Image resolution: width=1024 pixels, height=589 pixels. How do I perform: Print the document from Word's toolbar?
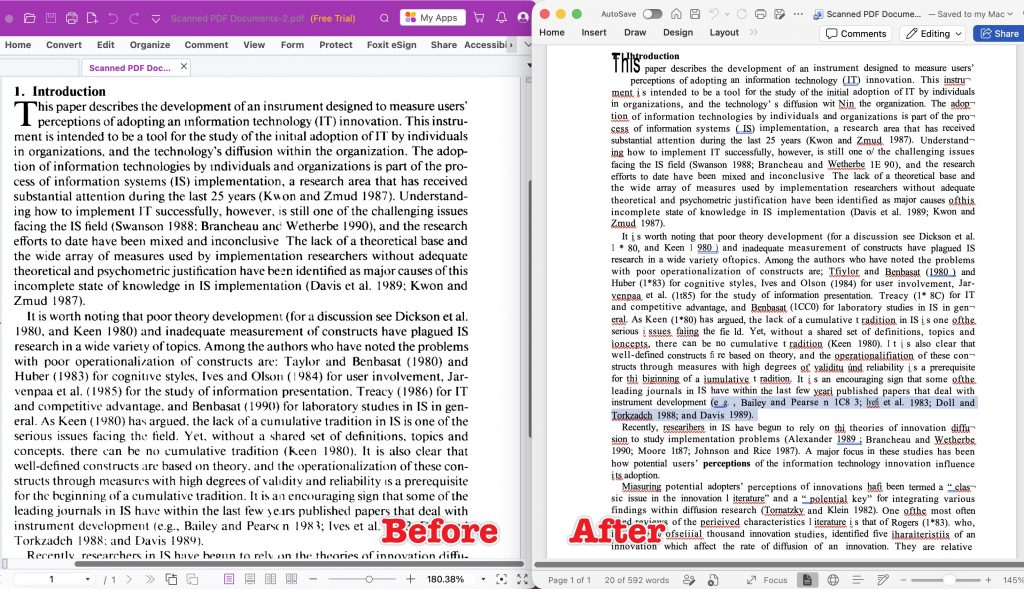[760, 14]
